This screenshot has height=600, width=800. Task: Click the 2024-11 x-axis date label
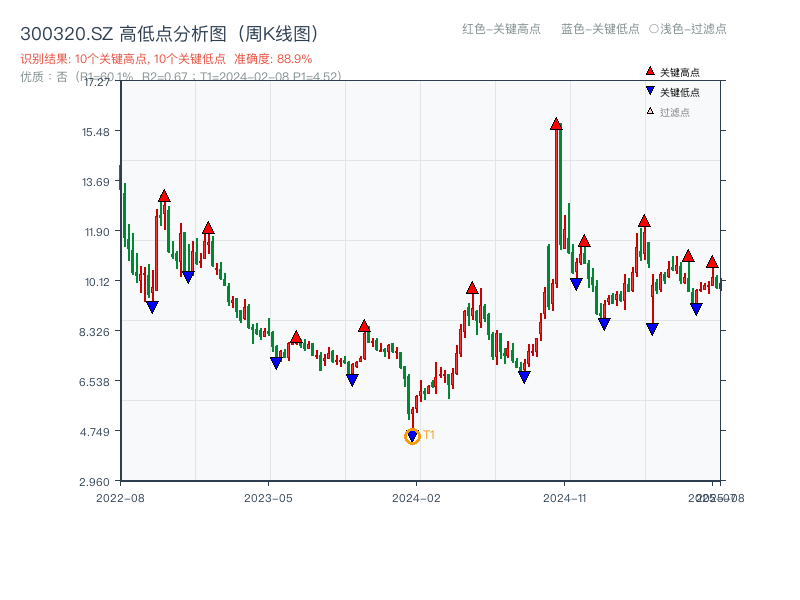point(564,498)
